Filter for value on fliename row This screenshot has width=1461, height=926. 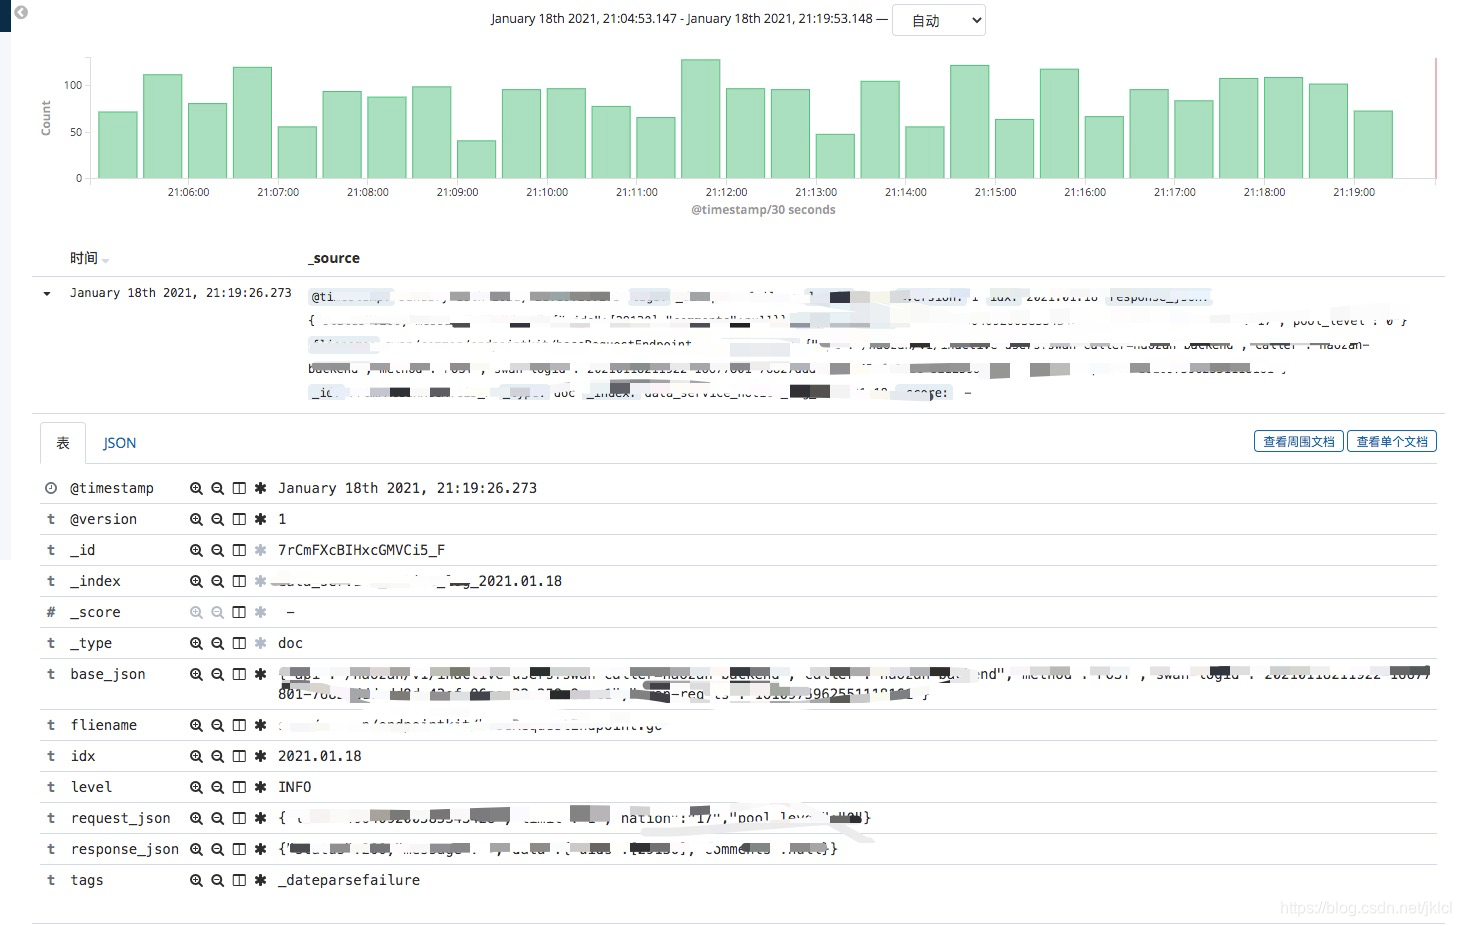click(x=196, y=726)
